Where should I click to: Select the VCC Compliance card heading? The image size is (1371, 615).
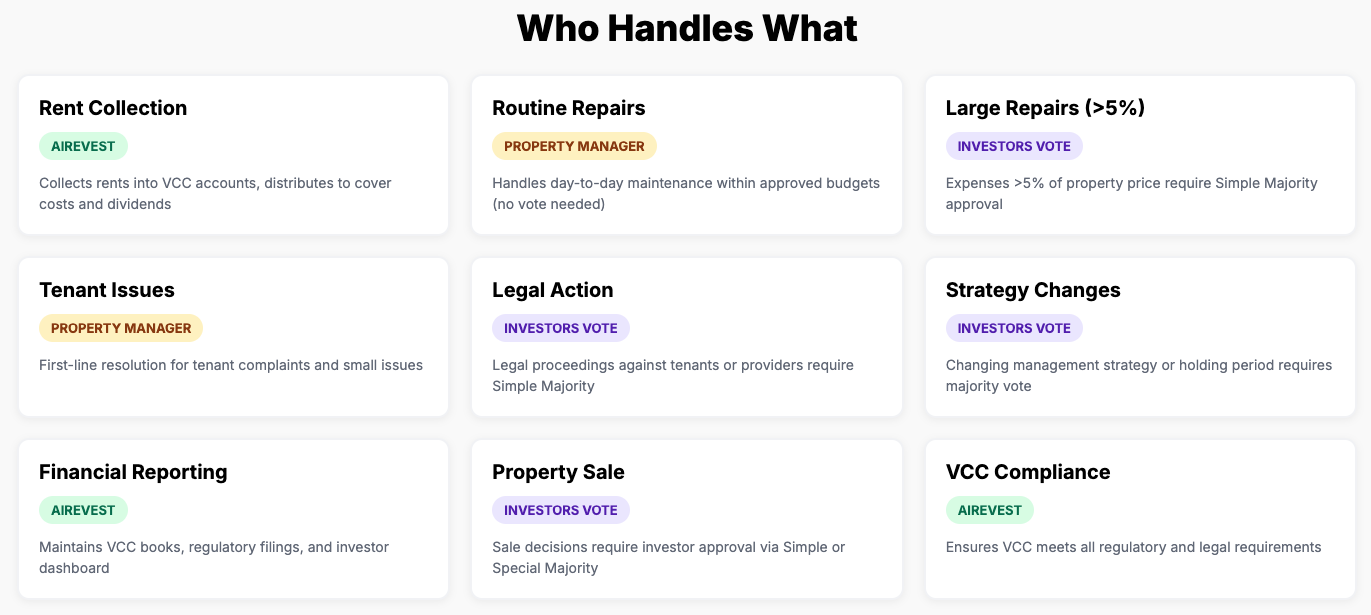point(1028,472)
